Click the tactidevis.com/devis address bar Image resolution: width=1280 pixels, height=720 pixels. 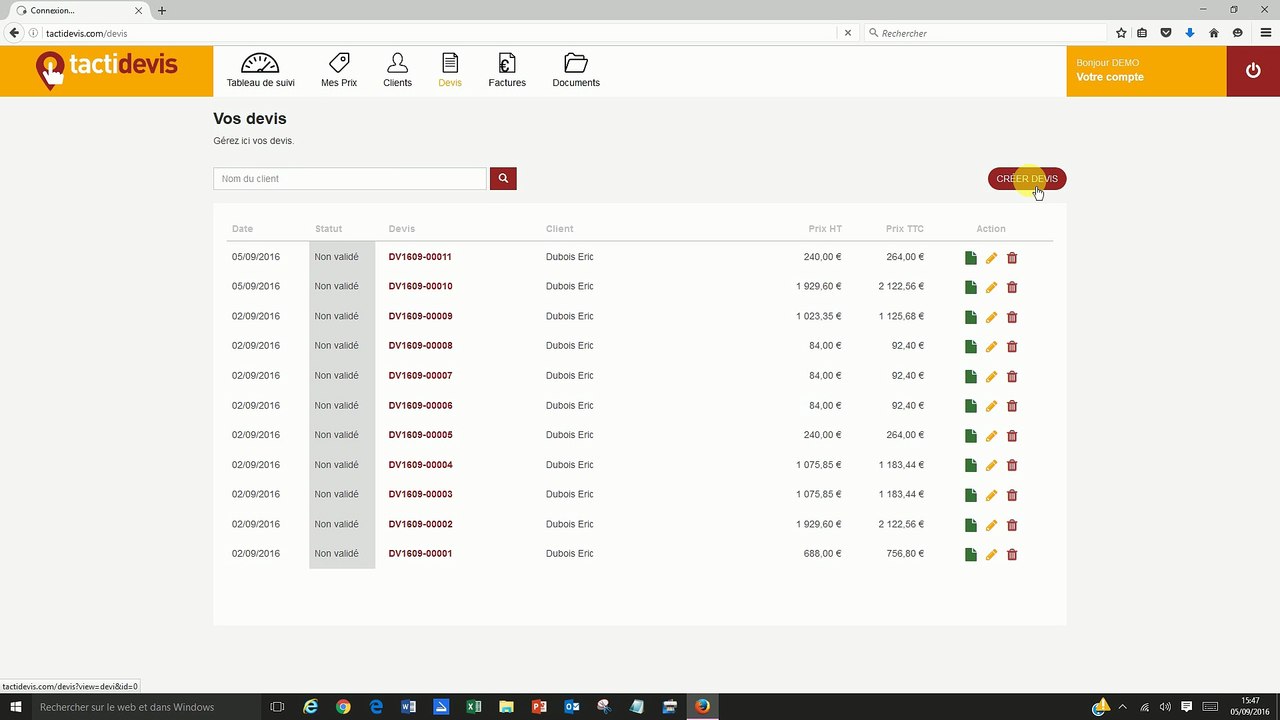pyautogui.click(x=440, y=33)
